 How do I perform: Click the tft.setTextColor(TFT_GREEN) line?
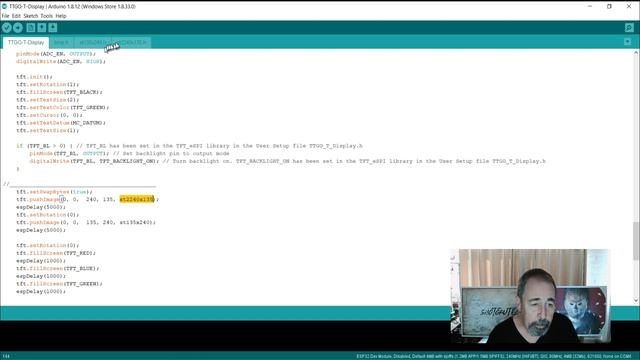(62, 107)
